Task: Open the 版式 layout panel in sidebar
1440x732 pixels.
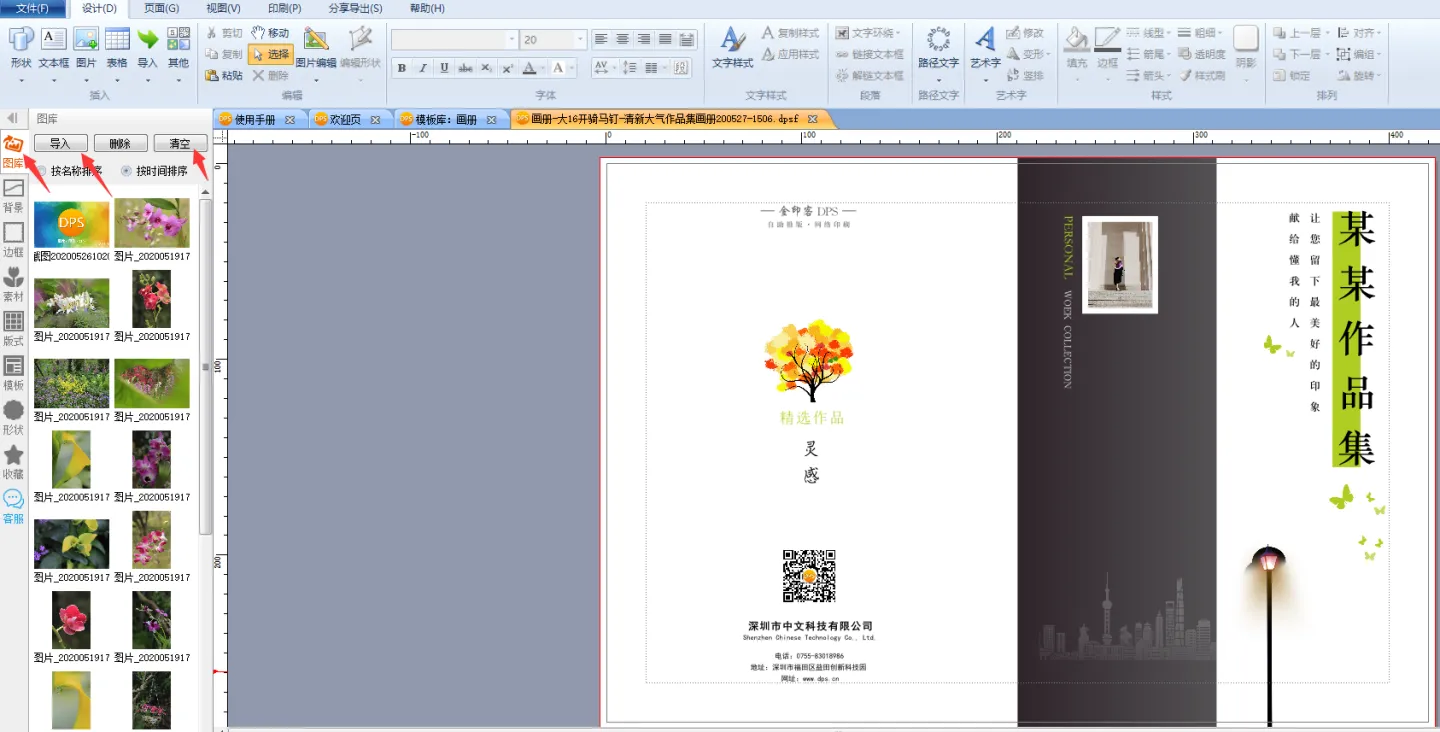Action: coord(14,329)
